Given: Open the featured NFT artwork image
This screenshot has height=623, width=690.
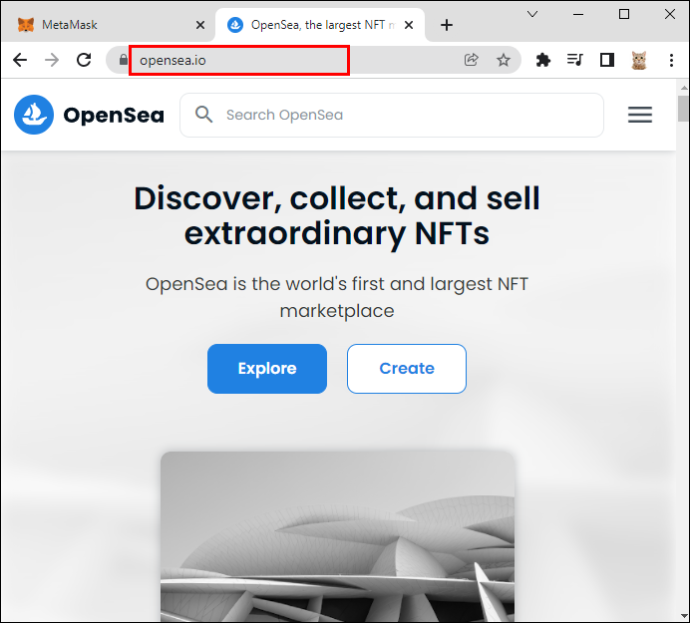Looking at the screenshot, I should click(338, 537).
